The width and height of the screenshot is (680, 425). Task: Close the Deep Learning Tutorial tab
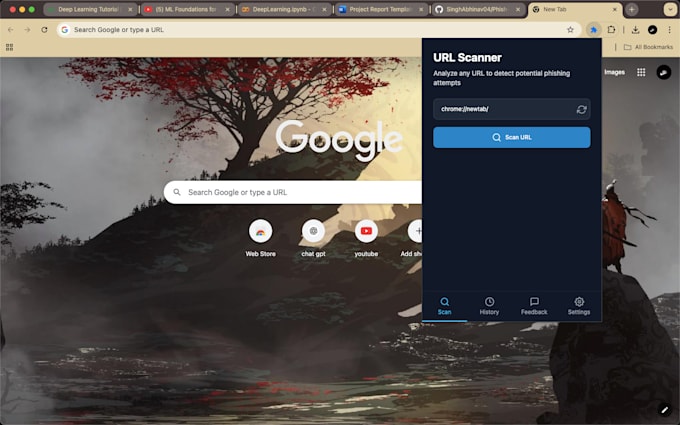(x=130, y=9)
